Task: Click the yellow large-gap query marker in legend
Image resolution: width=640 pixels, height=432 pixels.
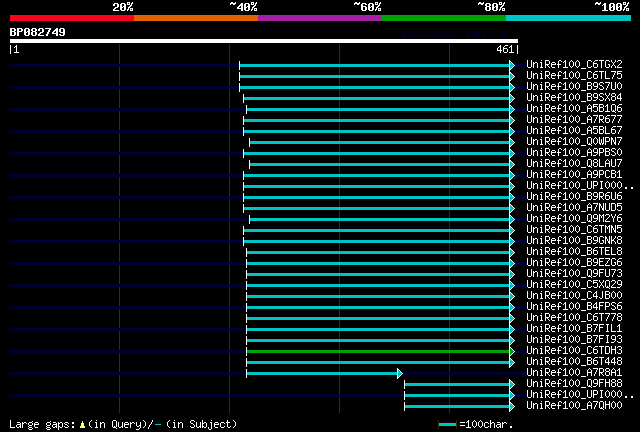Action: tap(82, 425)
